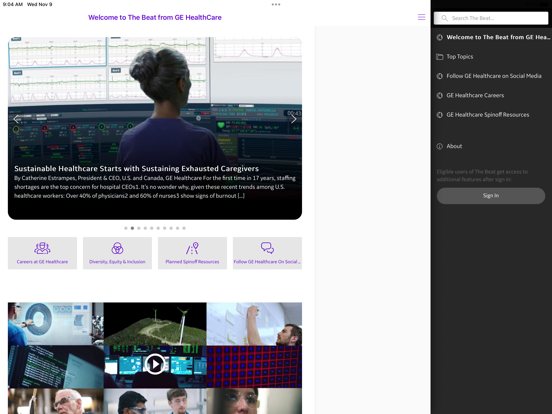Click the wind turbine hill thumbnail
The width and height of the screenshot is (552, 414).
pos(155,324)
